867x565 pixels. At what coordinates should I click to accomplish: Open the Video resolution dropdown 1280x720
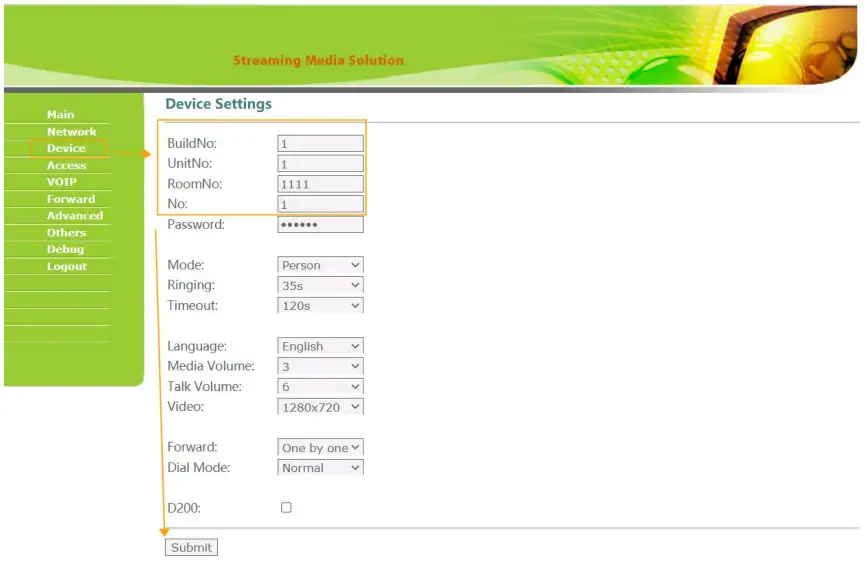[x=320, y=407]
